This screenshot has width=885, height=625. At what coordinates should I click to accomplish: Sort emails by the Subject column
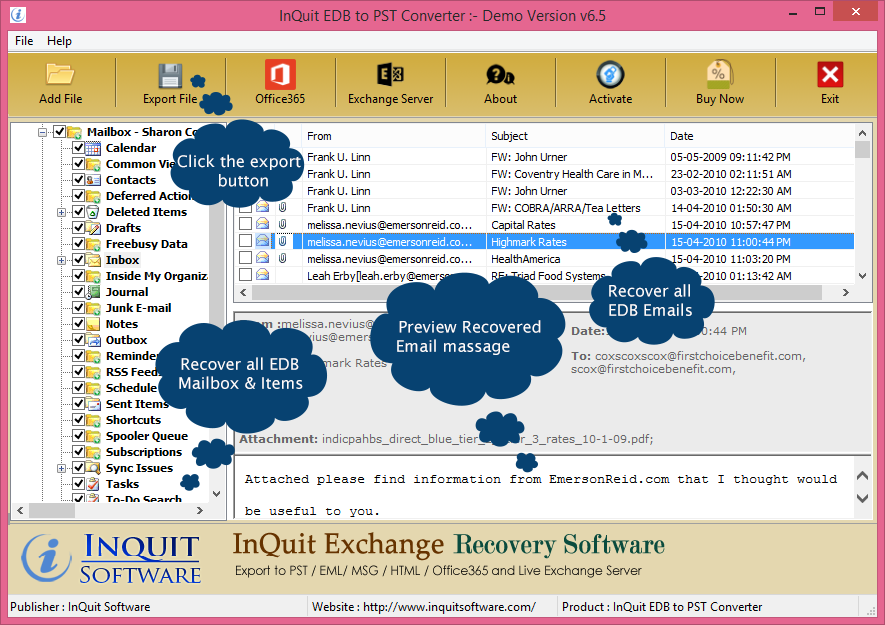[575, 136]
